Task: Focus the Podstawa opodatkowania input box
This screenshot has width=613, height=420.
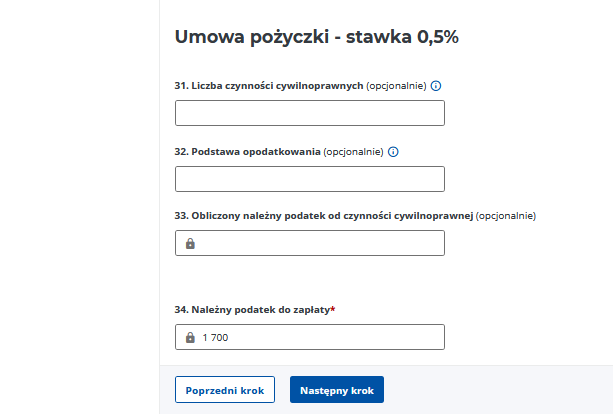Action: [310, 179]
